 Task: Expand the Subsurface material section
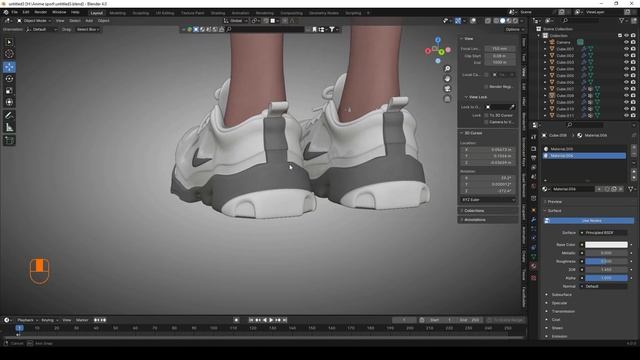tap(561, 295)
